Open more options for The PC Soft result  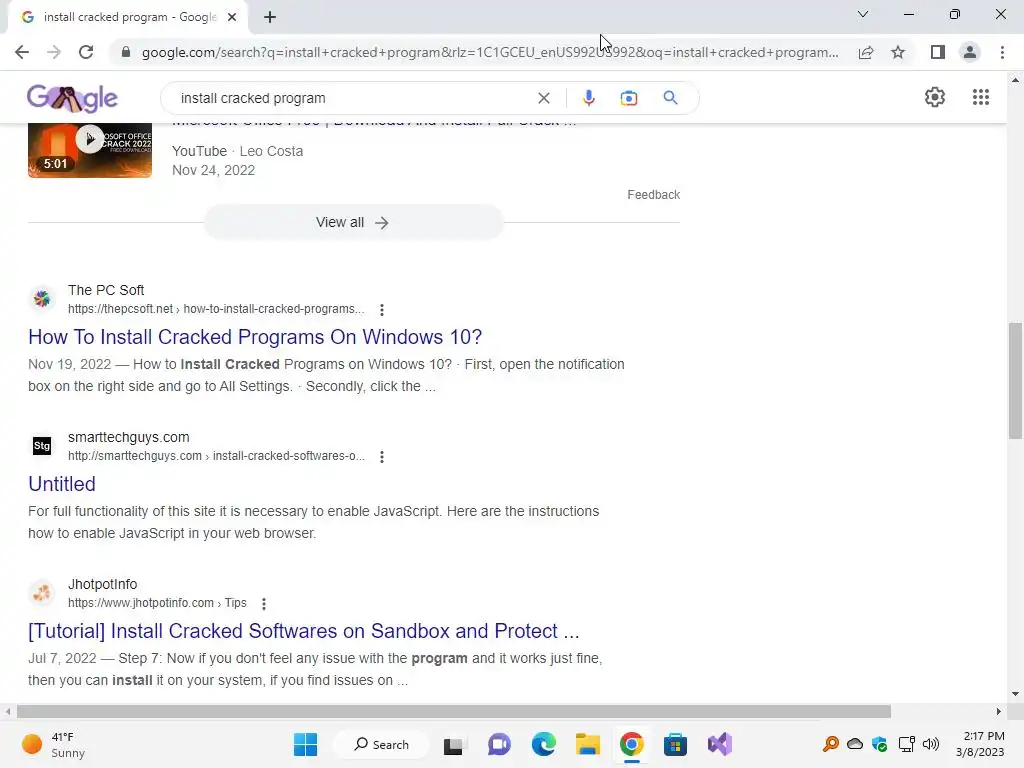382,310
